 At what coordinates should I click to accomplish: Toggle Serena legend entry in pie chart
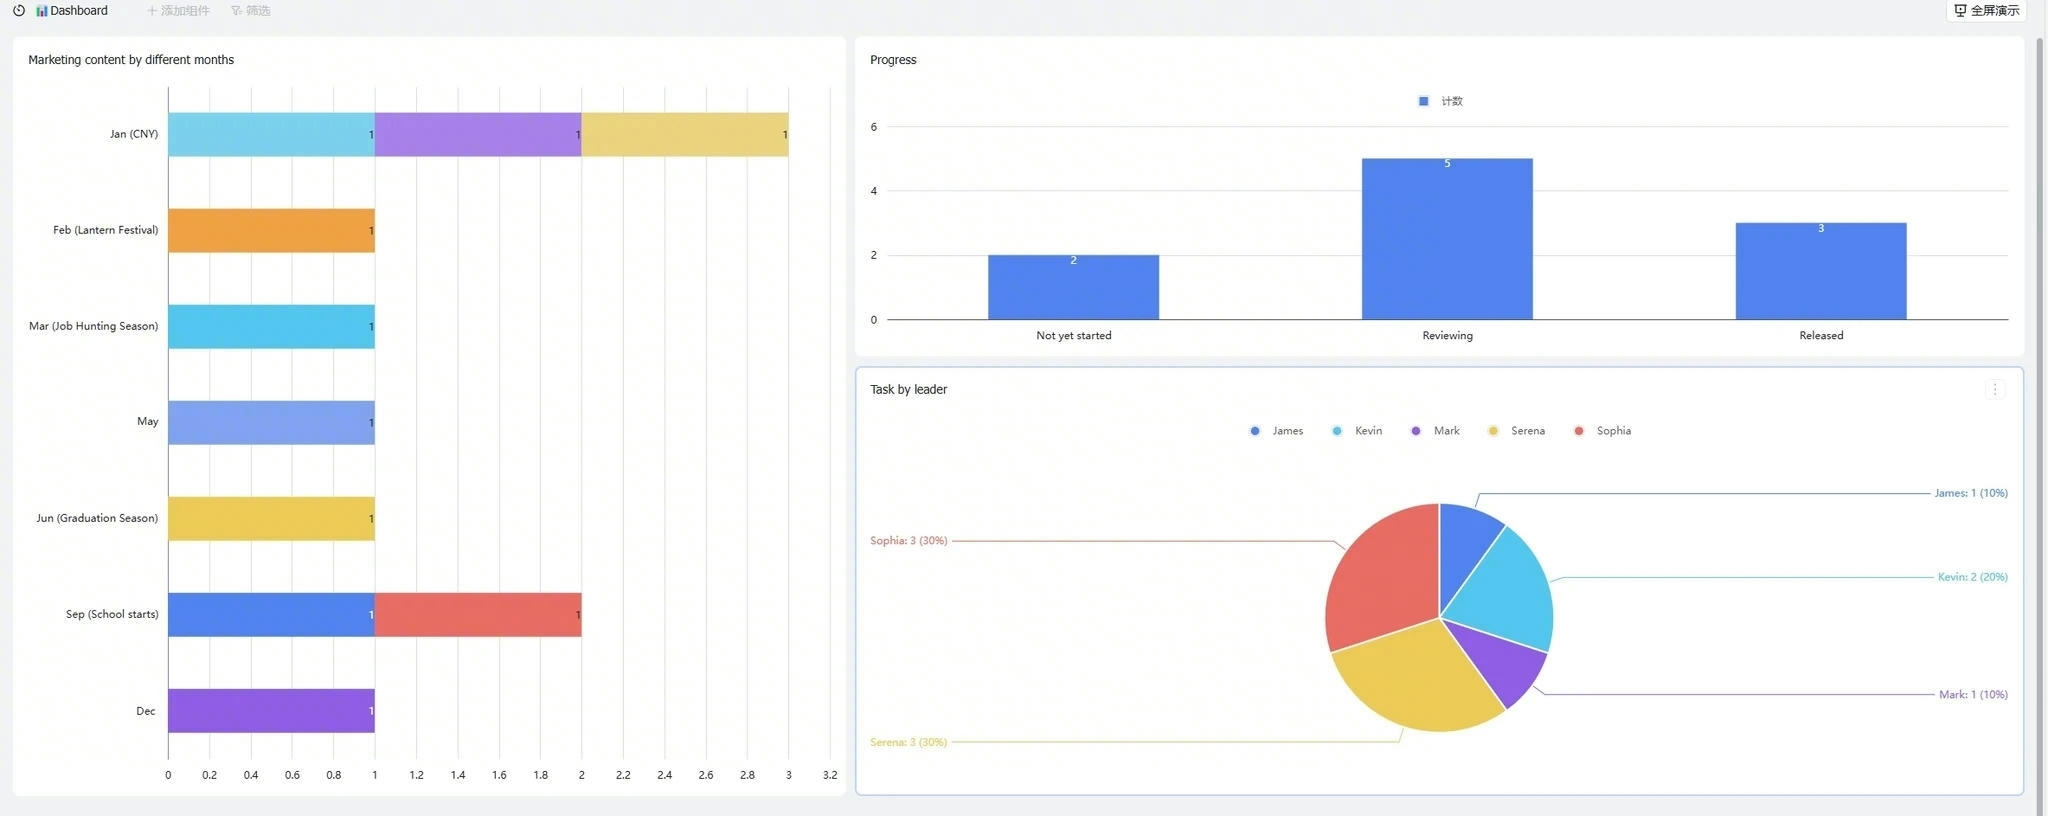(1517, 431)
